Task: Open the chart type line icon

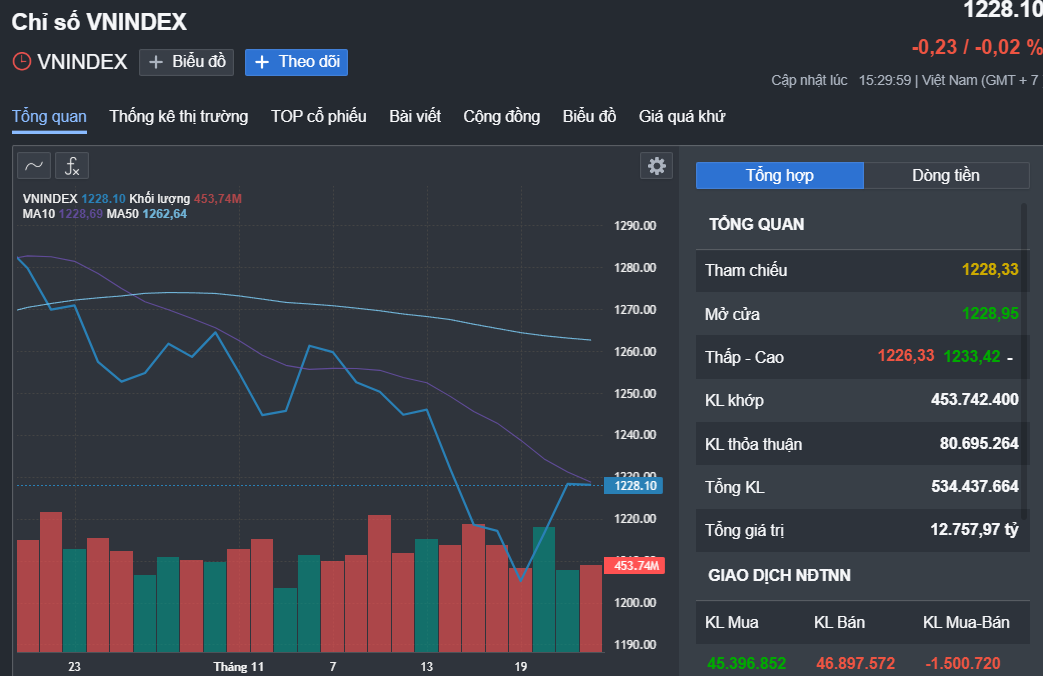Action: [34, 166]
